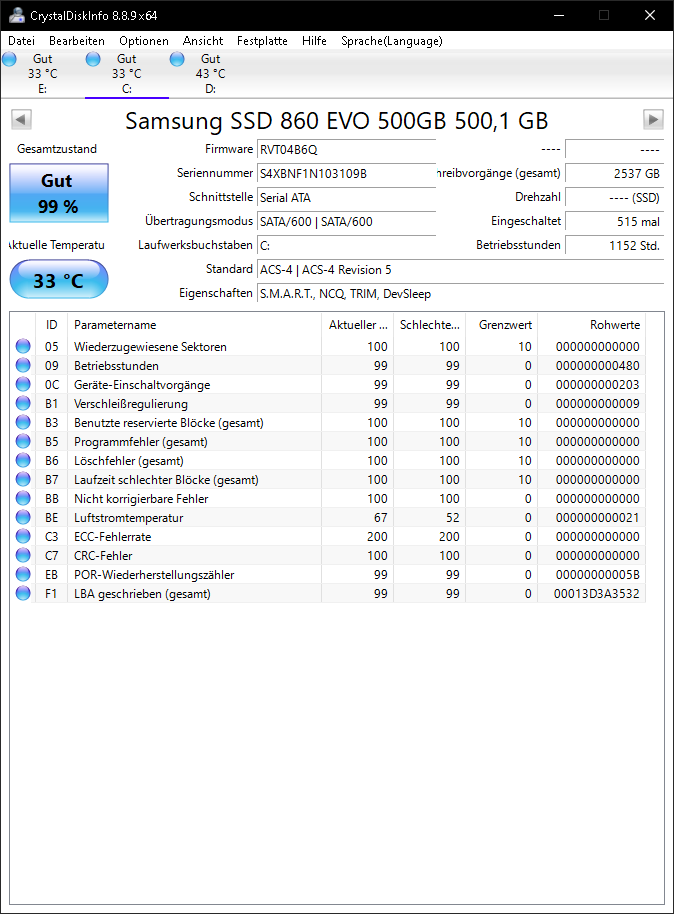Click status orb for Nicht korrigierbare Fehler
This screenshot has height=914, width=674.
(23, 499)
